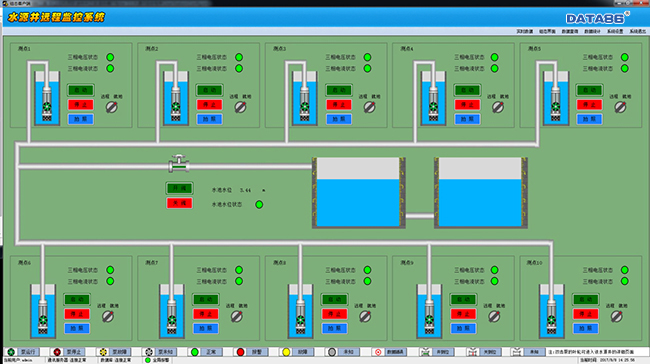Click the yellow pump-fault legend icon
Viewport: 650px width, 364px height.
(103, 352)
